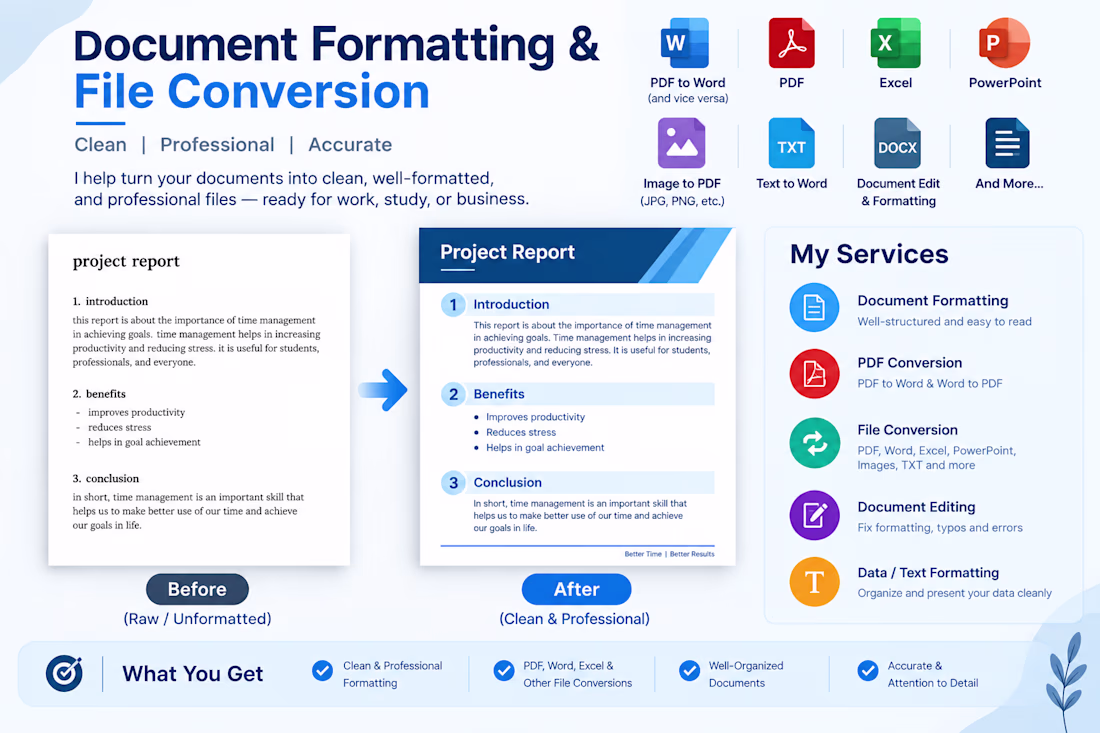Click the 'Document Formatting' service title

coord(932,301)
